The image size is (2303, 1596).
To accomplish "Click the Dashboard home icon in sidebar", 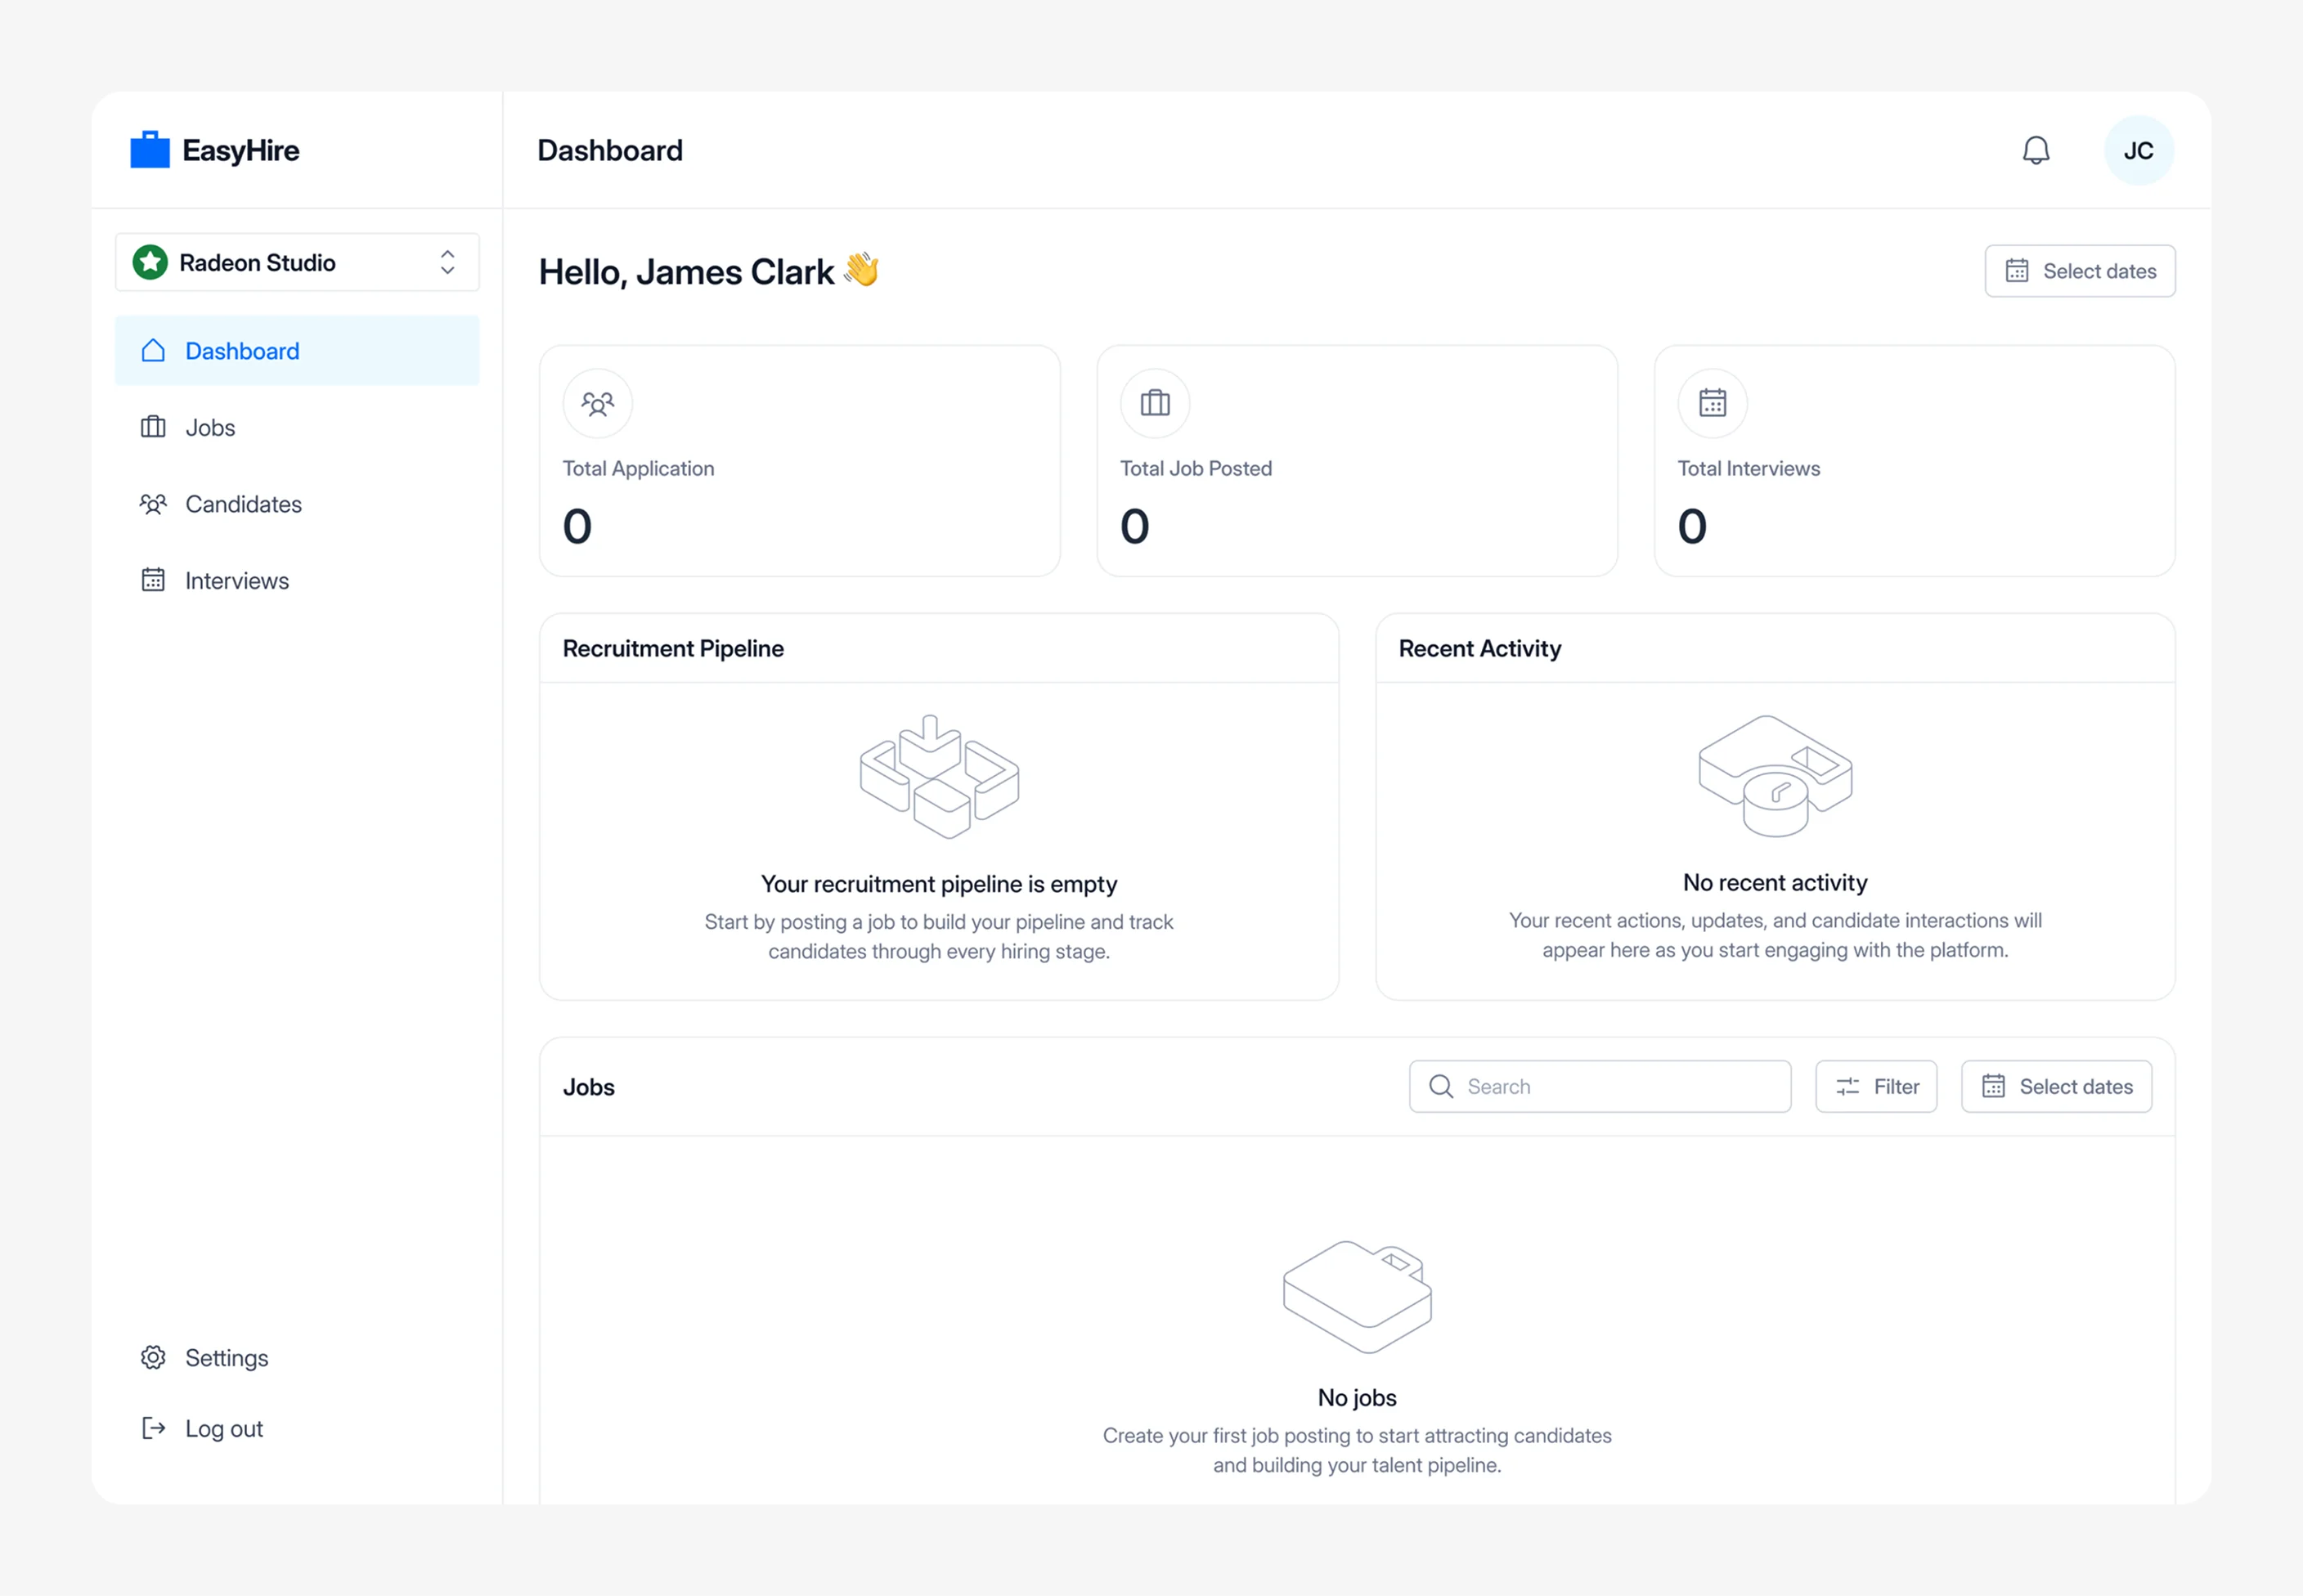I will [x=153, y=350].
